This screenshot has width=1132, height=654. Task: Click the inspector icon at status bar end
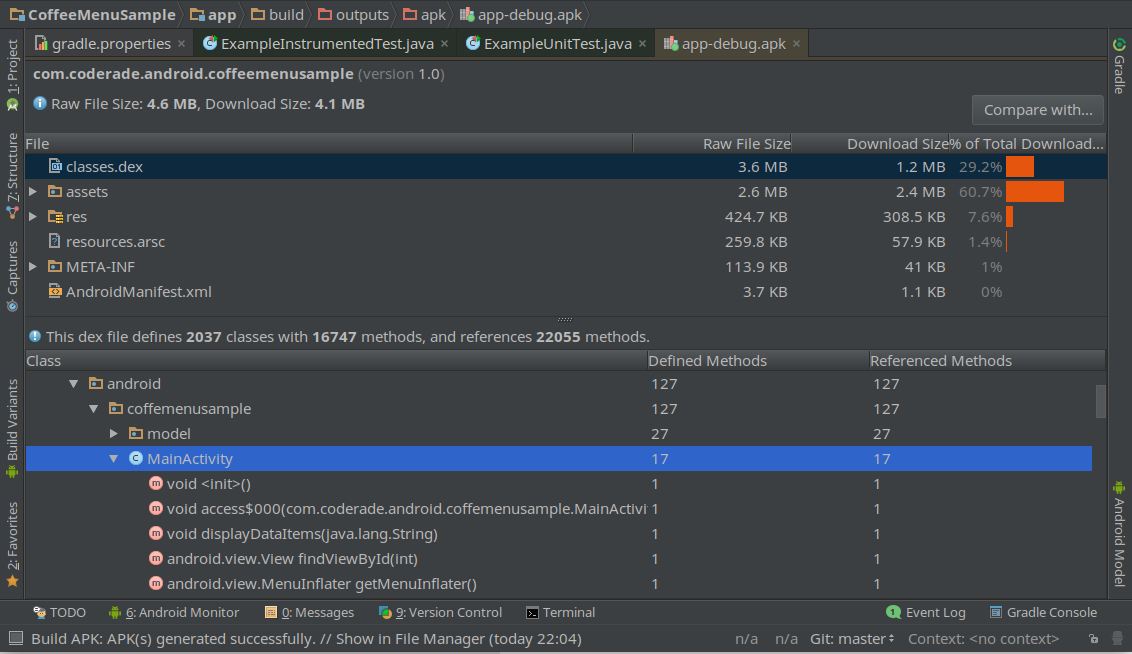coord(1118,639)
